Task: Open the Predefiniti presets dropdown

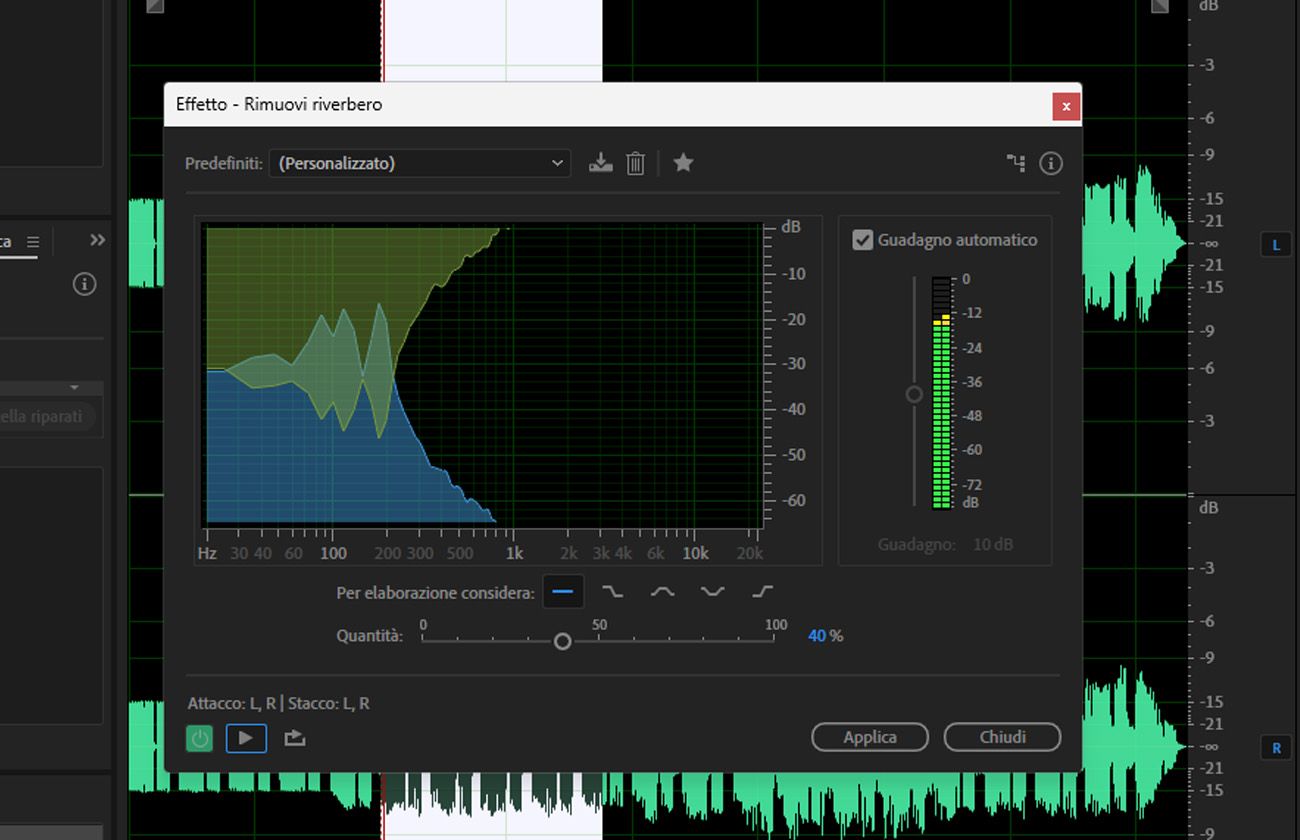Action: pos(420,163)
